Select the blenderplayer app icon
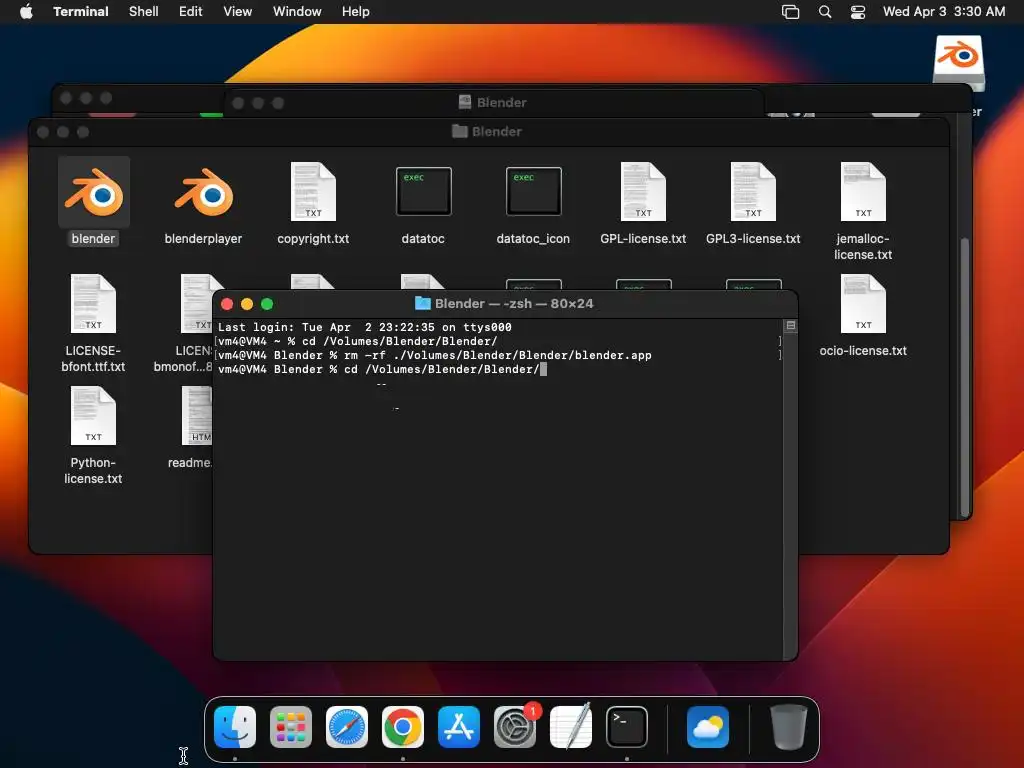The height and width of the screenshot is (768, 1024). pyautogui.click(x=203, y=192)
